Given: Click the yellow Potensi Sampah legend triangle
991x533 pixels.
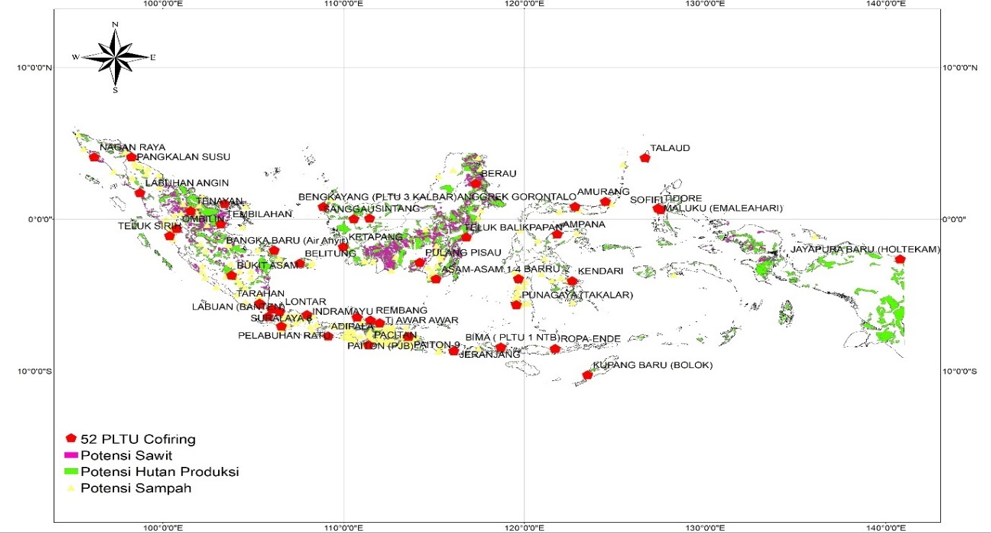Looking at the screenshot, I should coord(71,488).
